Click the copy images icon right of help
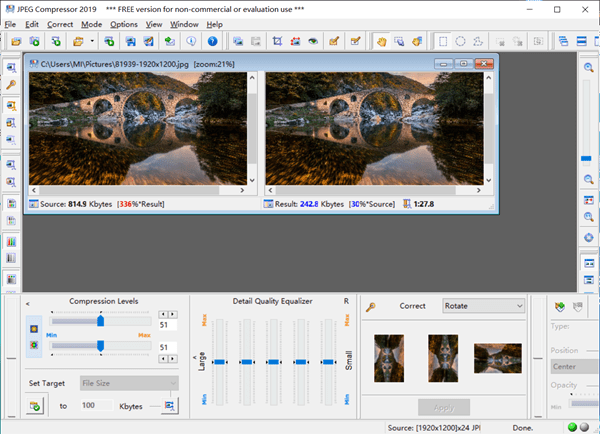 (x=238, y=41)
